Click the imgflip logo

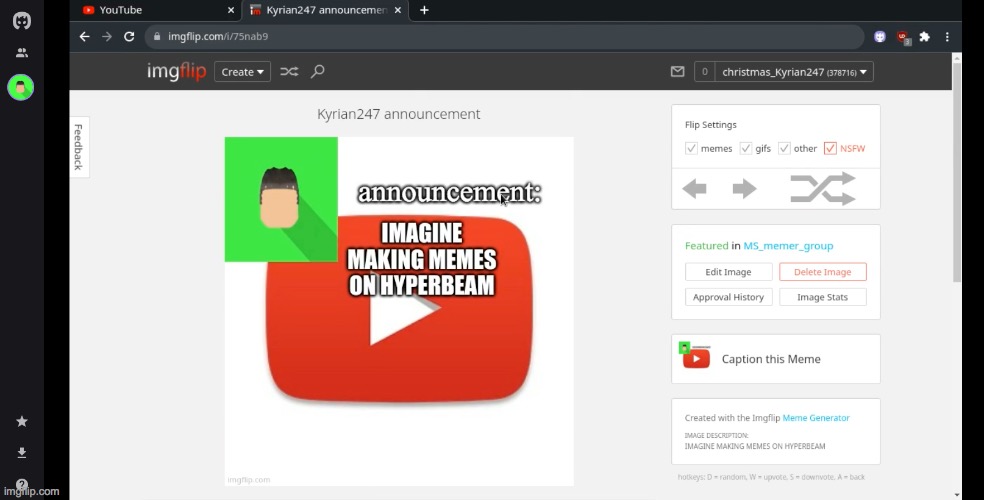click(176, 72)
